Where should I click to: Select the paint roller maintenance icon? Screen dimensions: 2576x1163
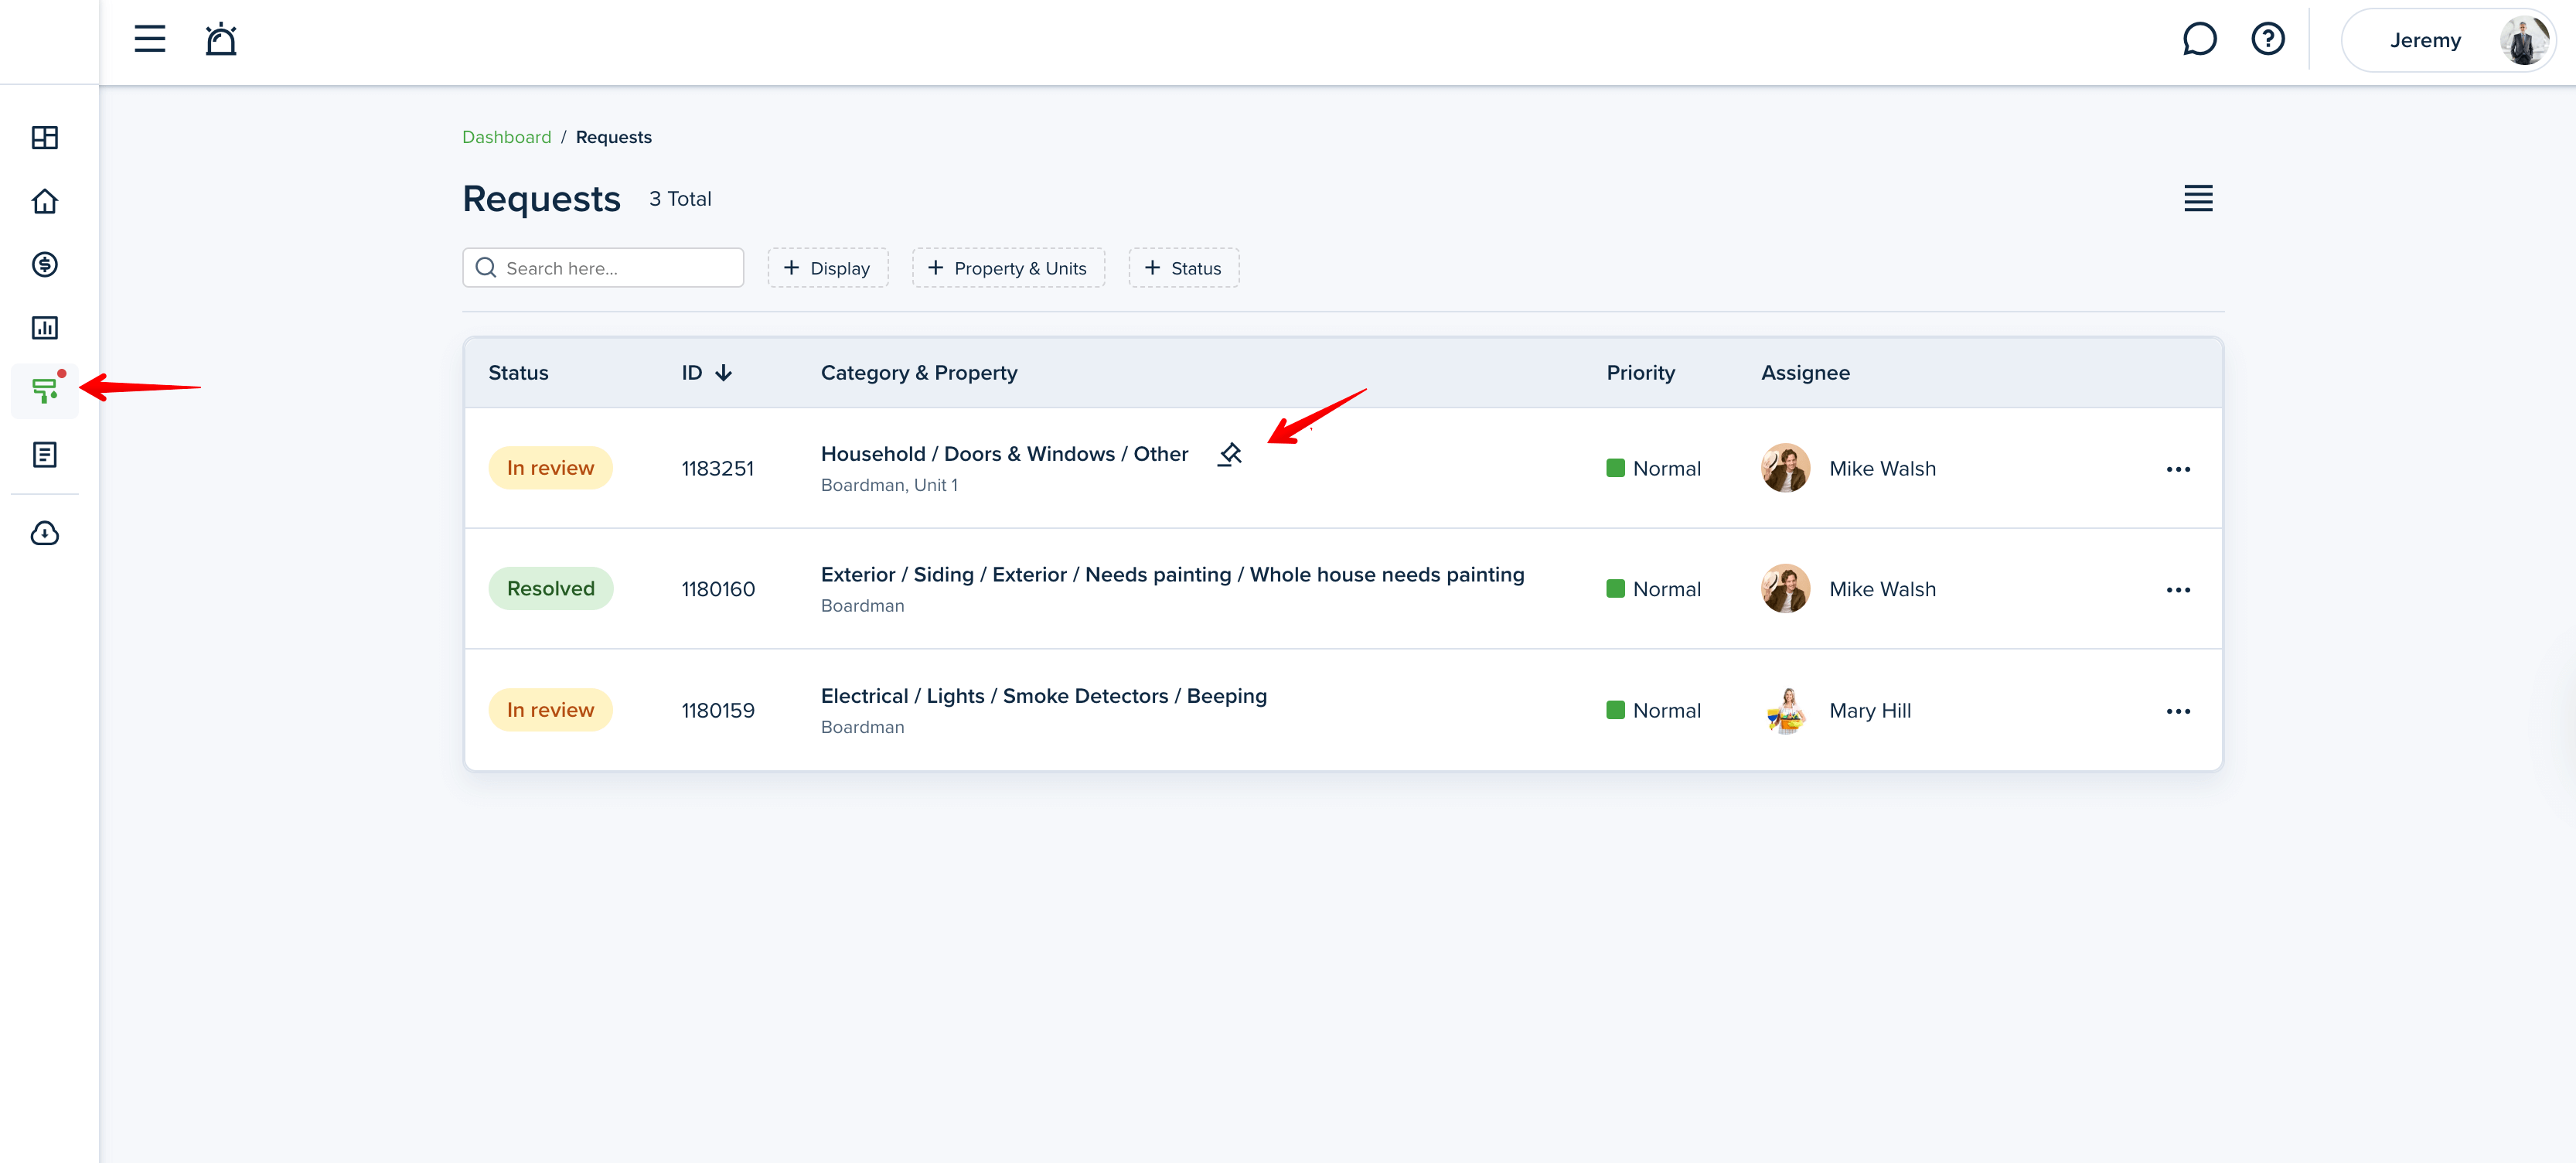pos(45,390)
